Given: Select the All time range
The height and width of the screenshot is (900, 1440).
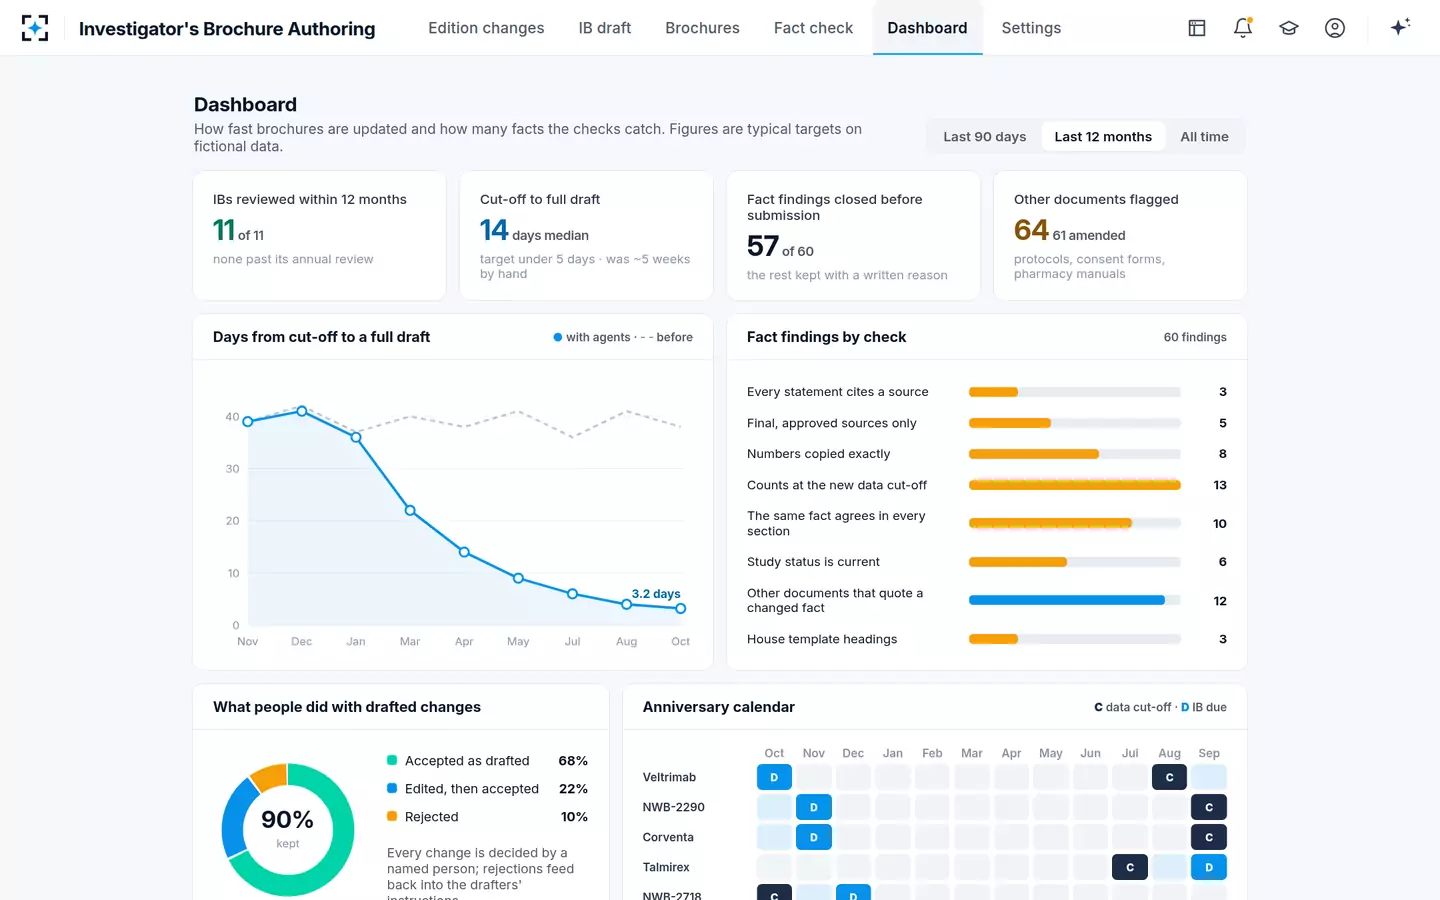Looking at the screenshot, I should 1204,137.
